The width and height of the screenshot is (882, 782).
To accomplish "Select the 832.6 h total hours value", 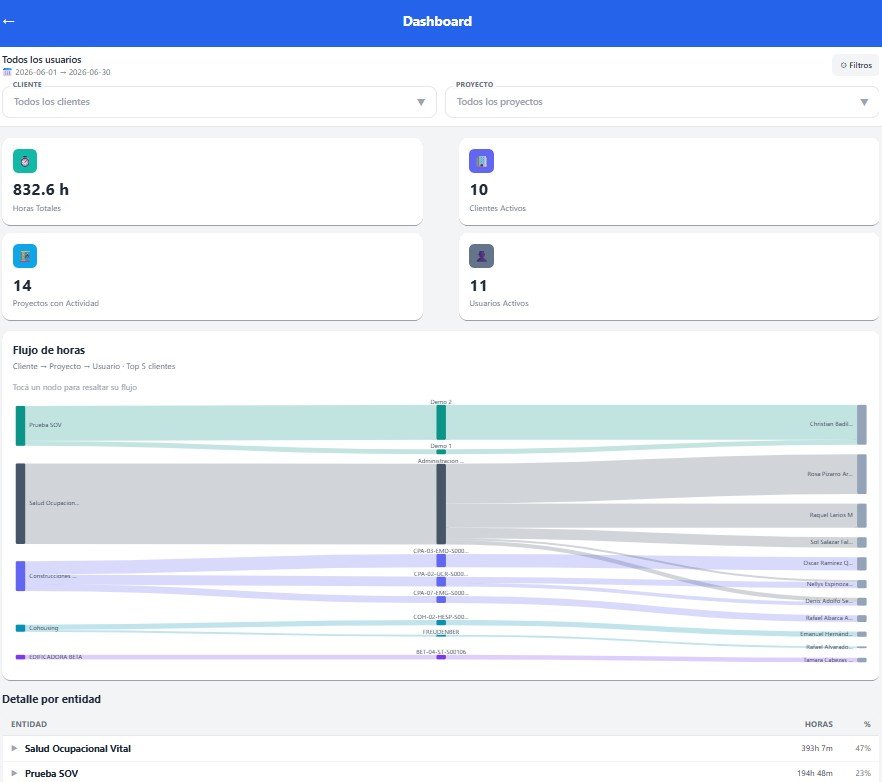I will click(41, 190).
